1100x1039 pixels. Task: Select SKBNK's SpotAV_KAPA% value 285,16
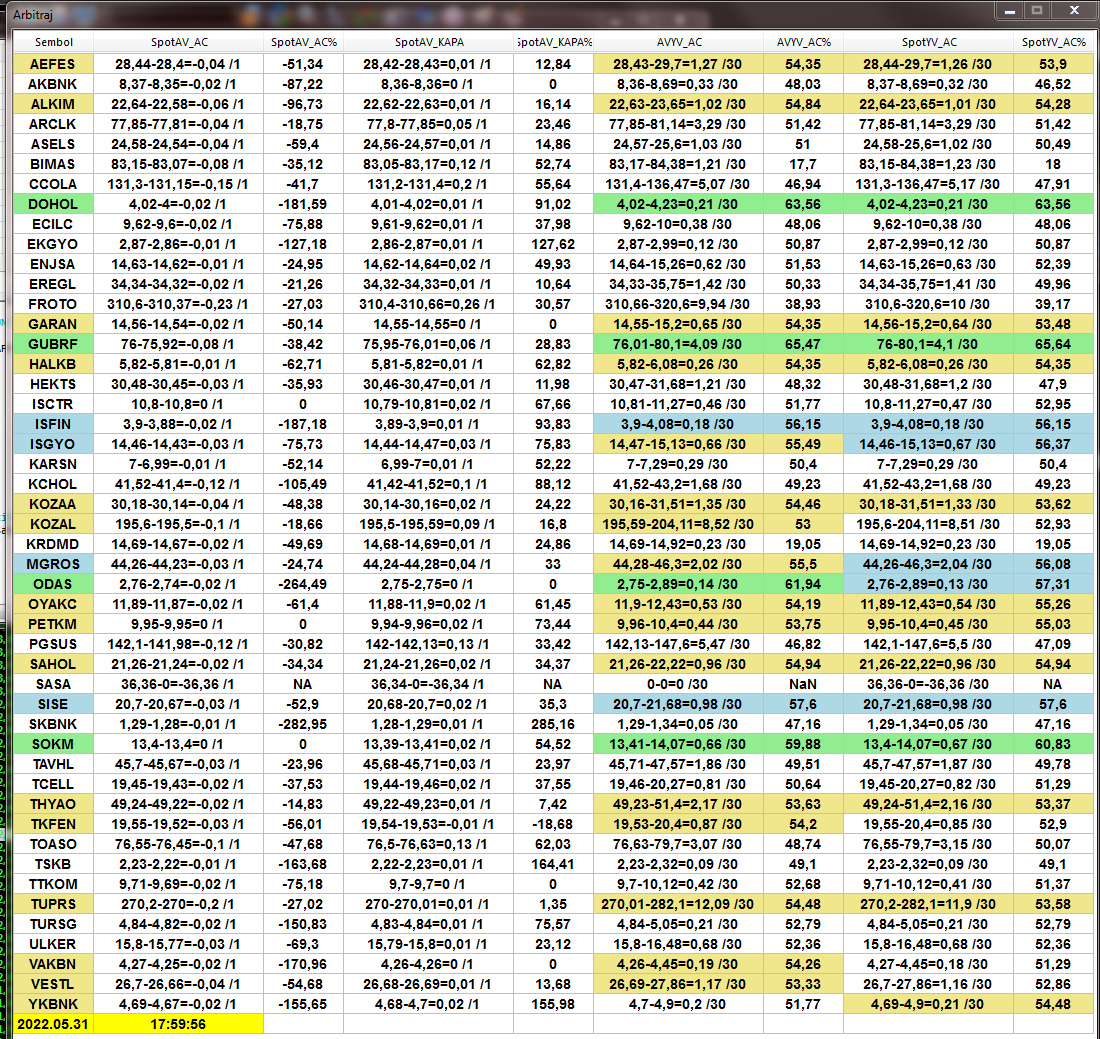pyautogui.click(x=554, y=724)
